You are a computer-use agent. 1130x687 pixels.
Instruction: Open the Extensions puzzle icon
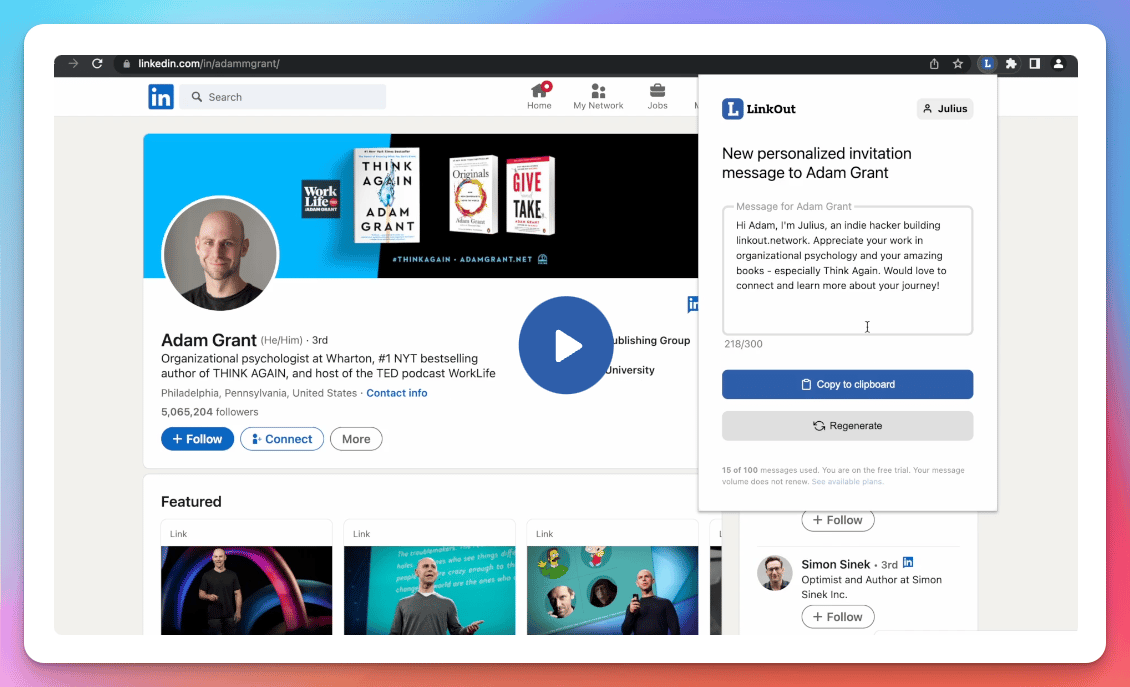click(x=1011, y=63)
